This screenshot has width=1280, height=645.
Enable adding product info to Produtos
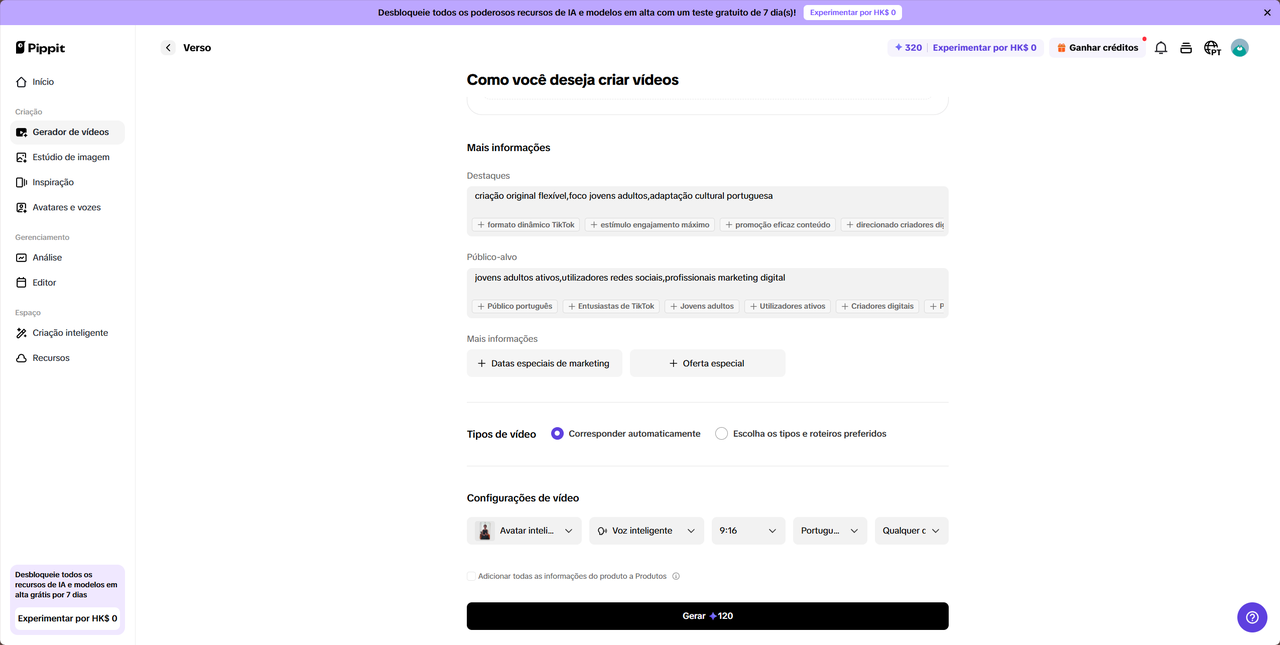pyautogui.click(x=471, y=576)
